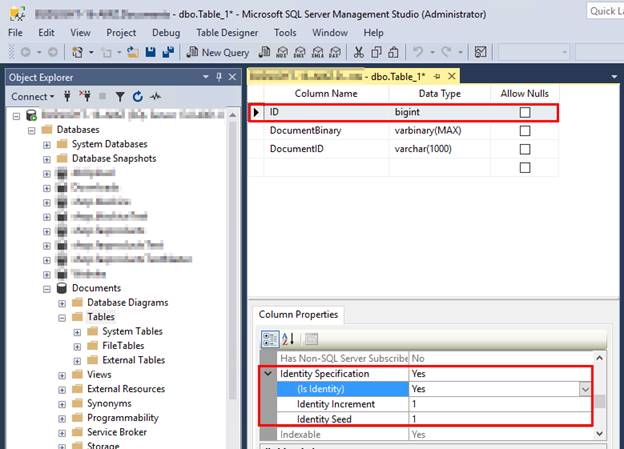
Task: Open the File menu
Action: [x=16, y=33]
